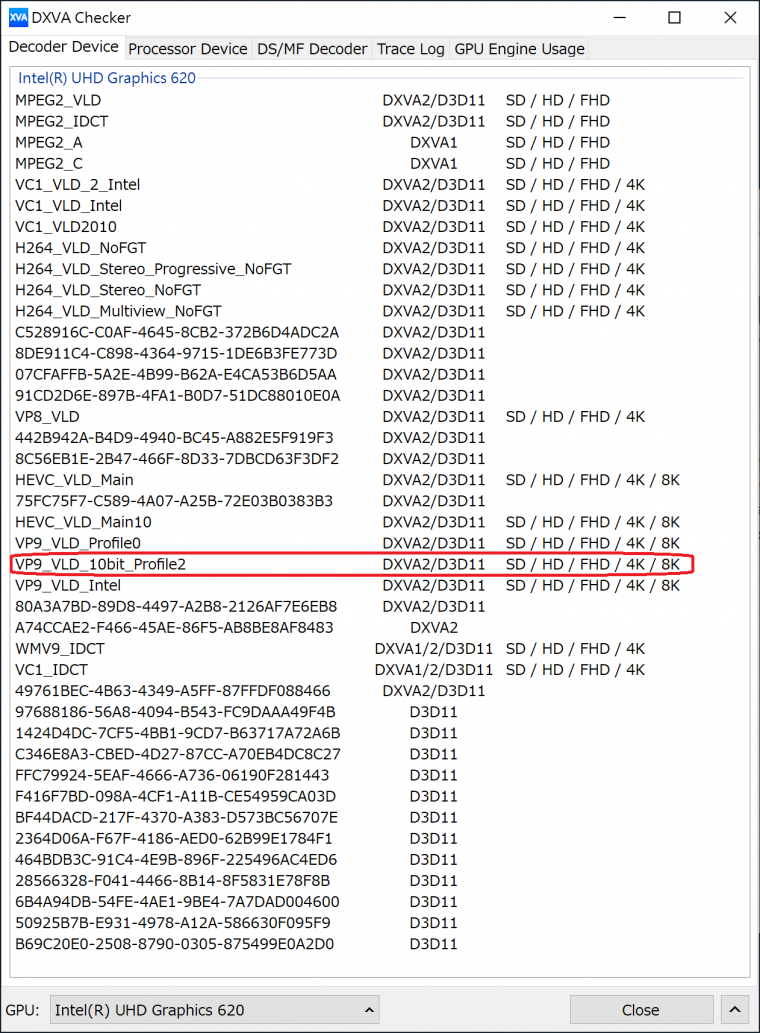Click the DXVA1 value in MPEG2_A row
This screenshot has width=760, height=1033.
click(x=433, y=142)
